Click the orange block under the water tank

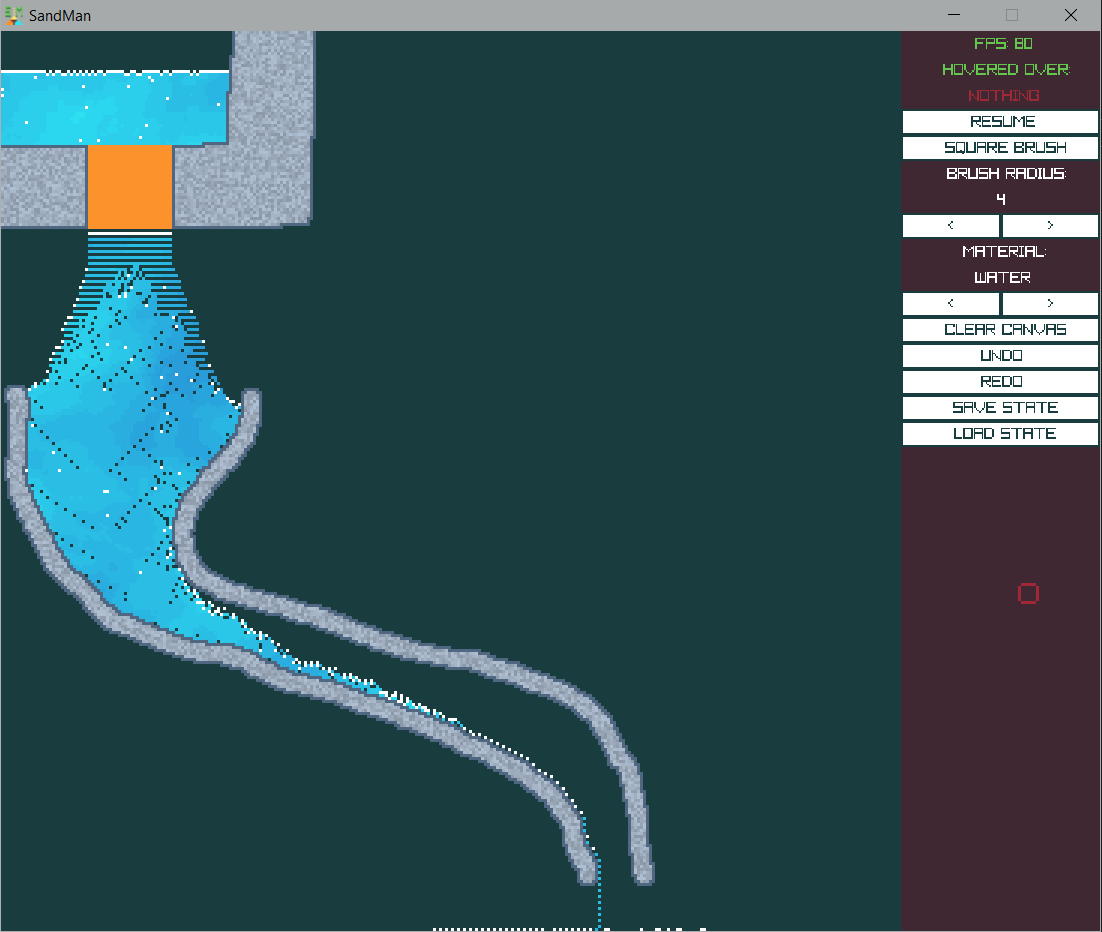tap(130, 187)
